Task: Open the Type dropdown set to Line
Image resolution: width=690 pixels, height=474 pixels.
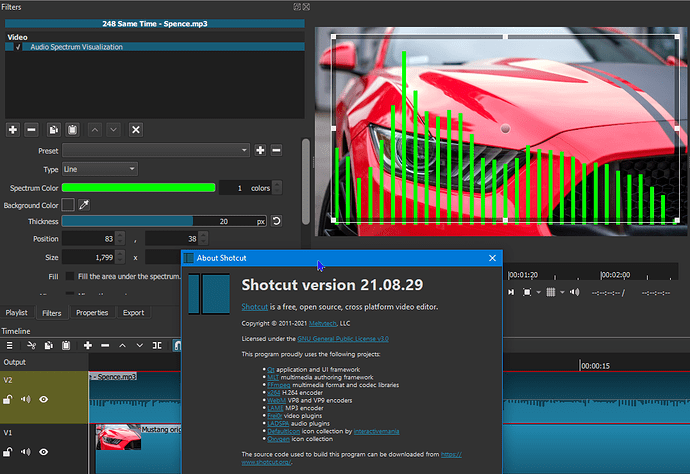Action: click(99, 169)
